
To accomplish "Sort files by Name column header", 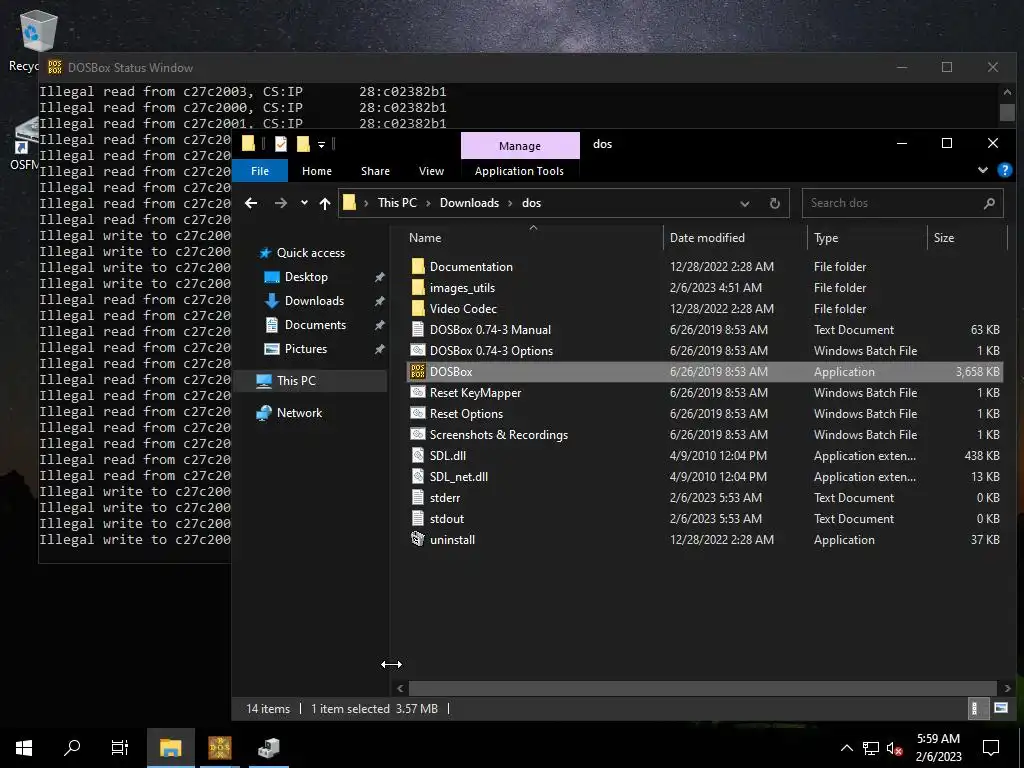I will pos(533,238).
